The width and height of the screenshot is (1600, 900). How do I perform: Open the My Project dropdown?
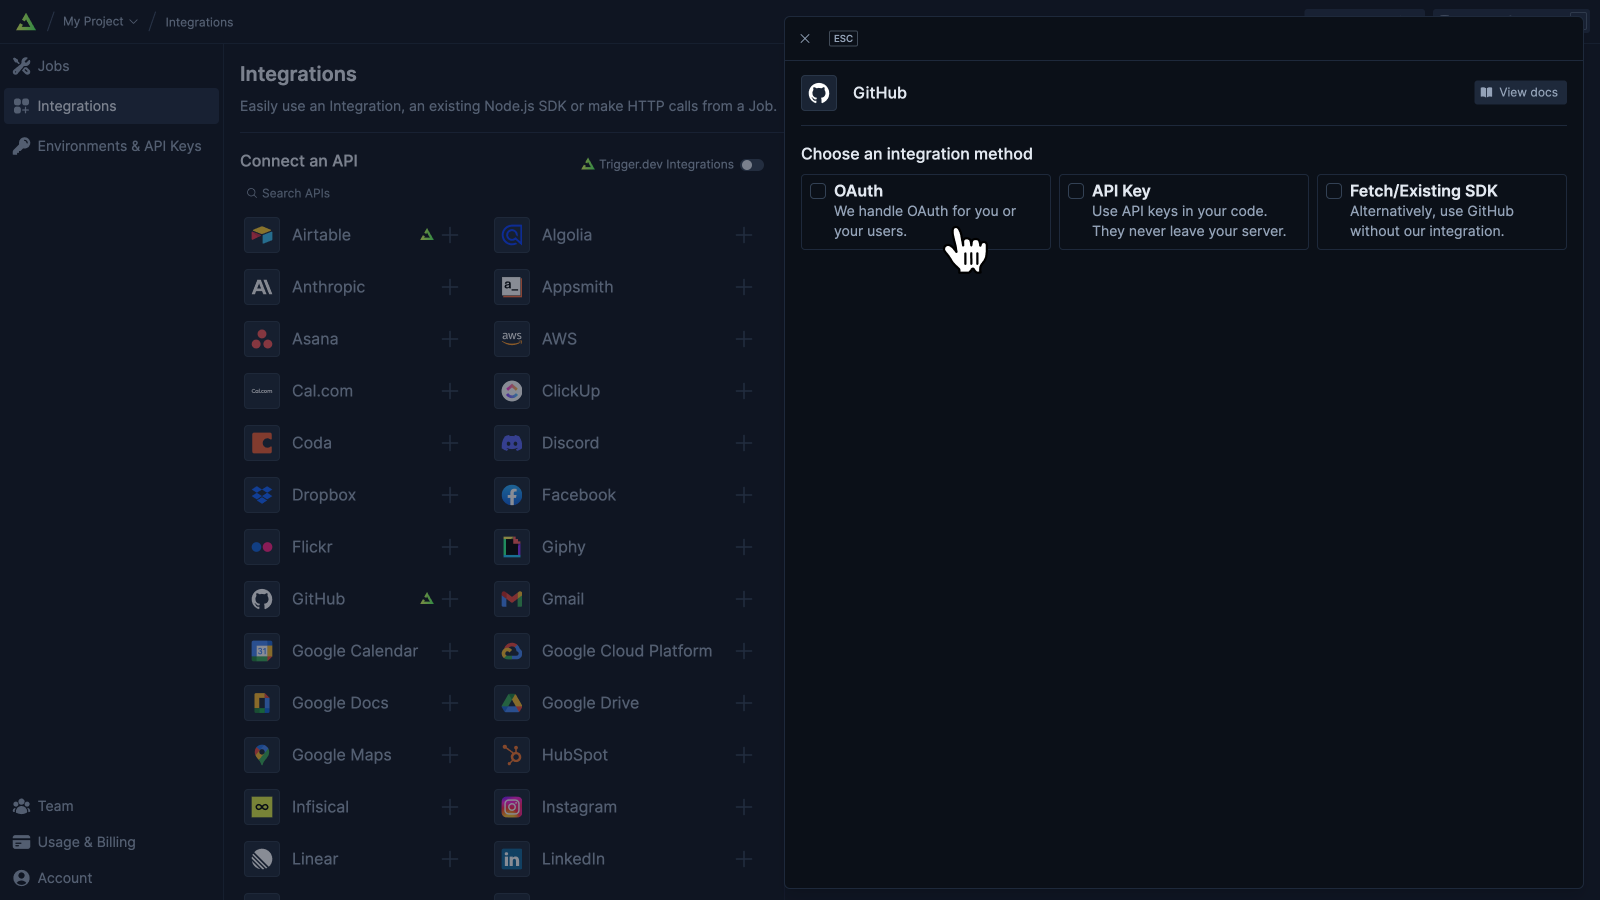click(100, 21)
